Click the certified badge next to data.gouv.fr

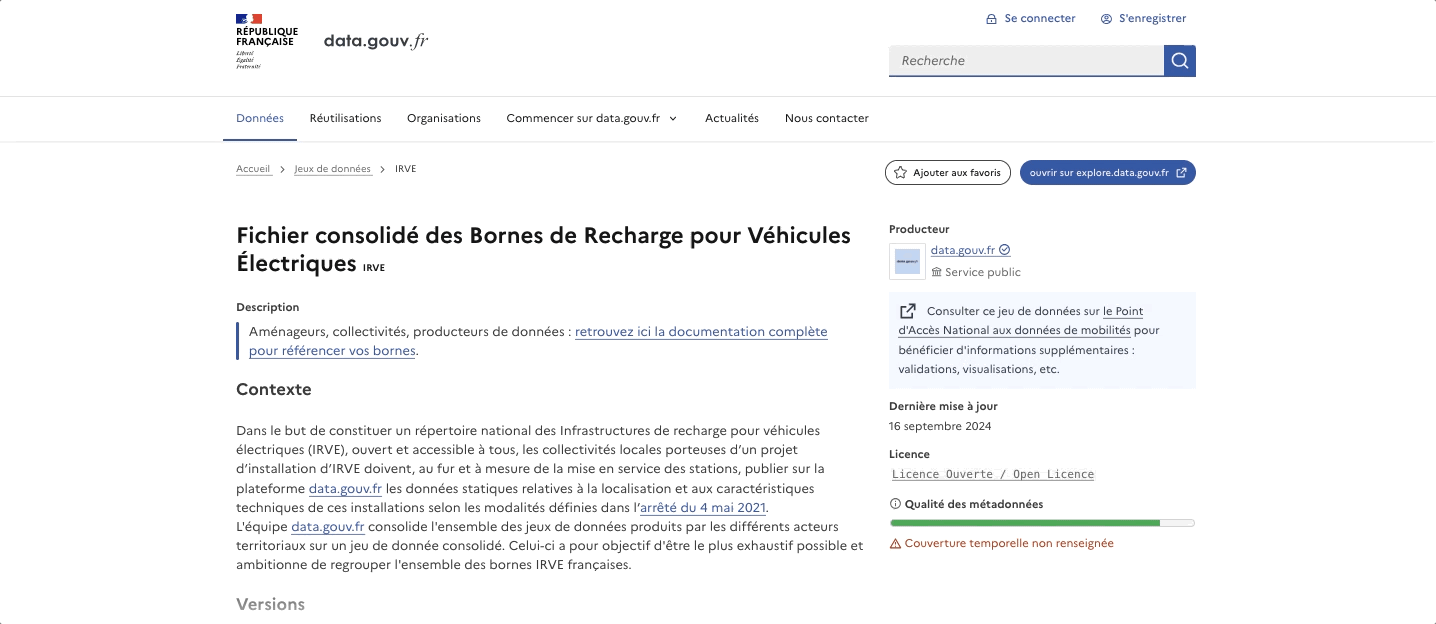1005,250
